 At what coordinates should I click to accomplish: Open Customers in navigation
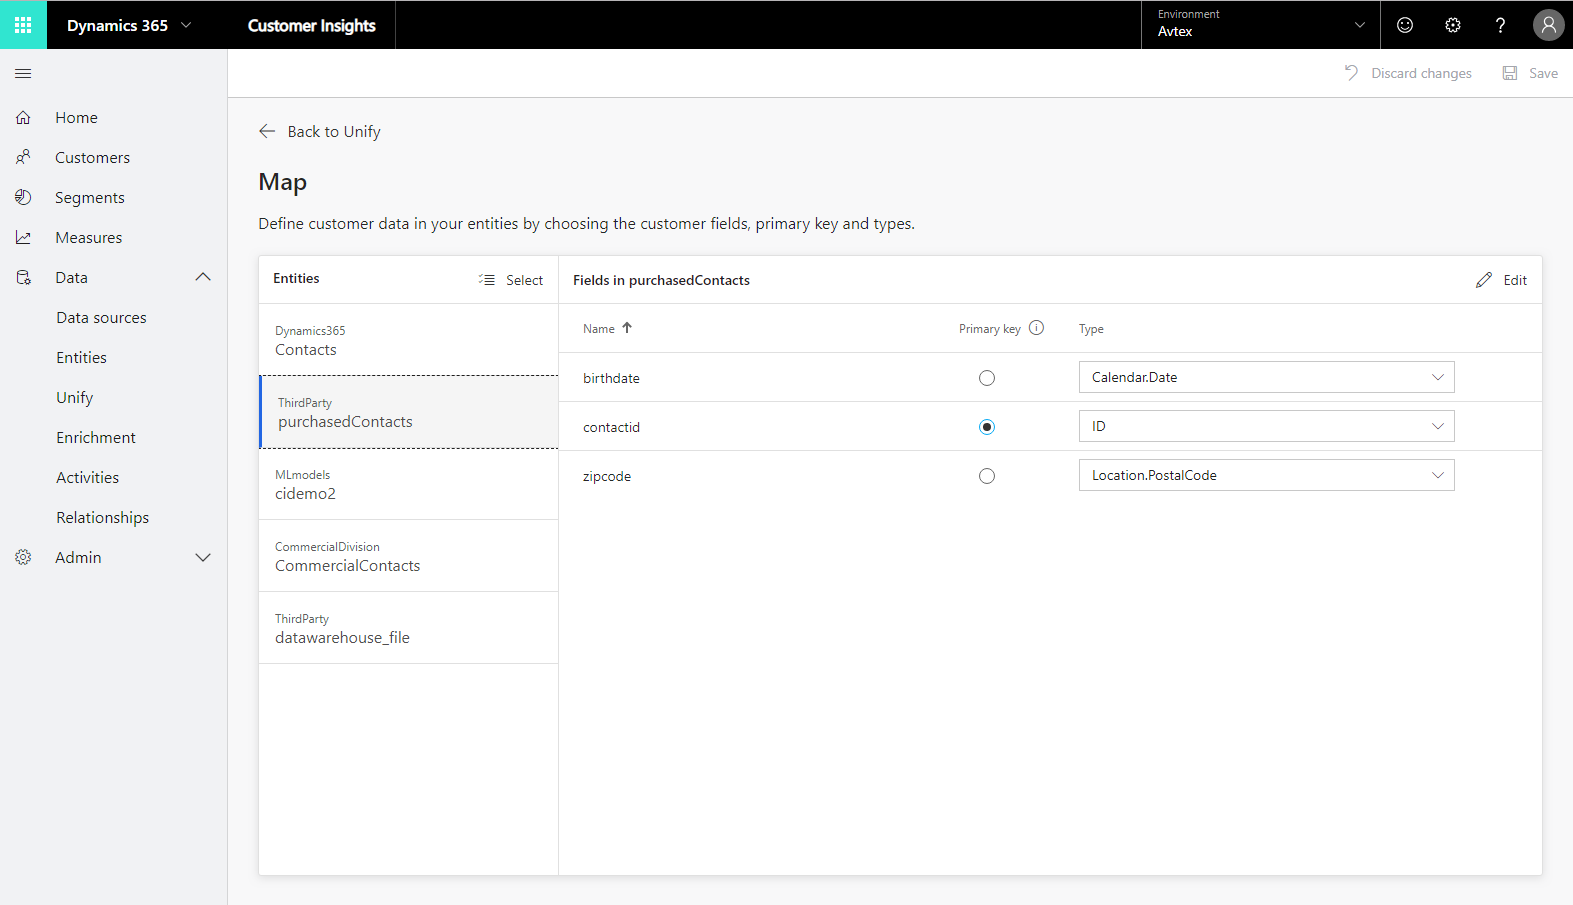[92, 157]
